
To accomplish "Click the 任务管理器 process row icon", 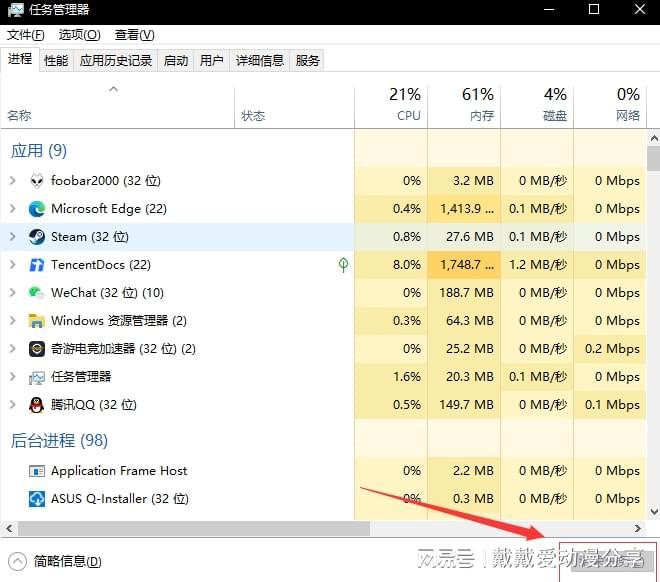I will click(x=37, y=377).
